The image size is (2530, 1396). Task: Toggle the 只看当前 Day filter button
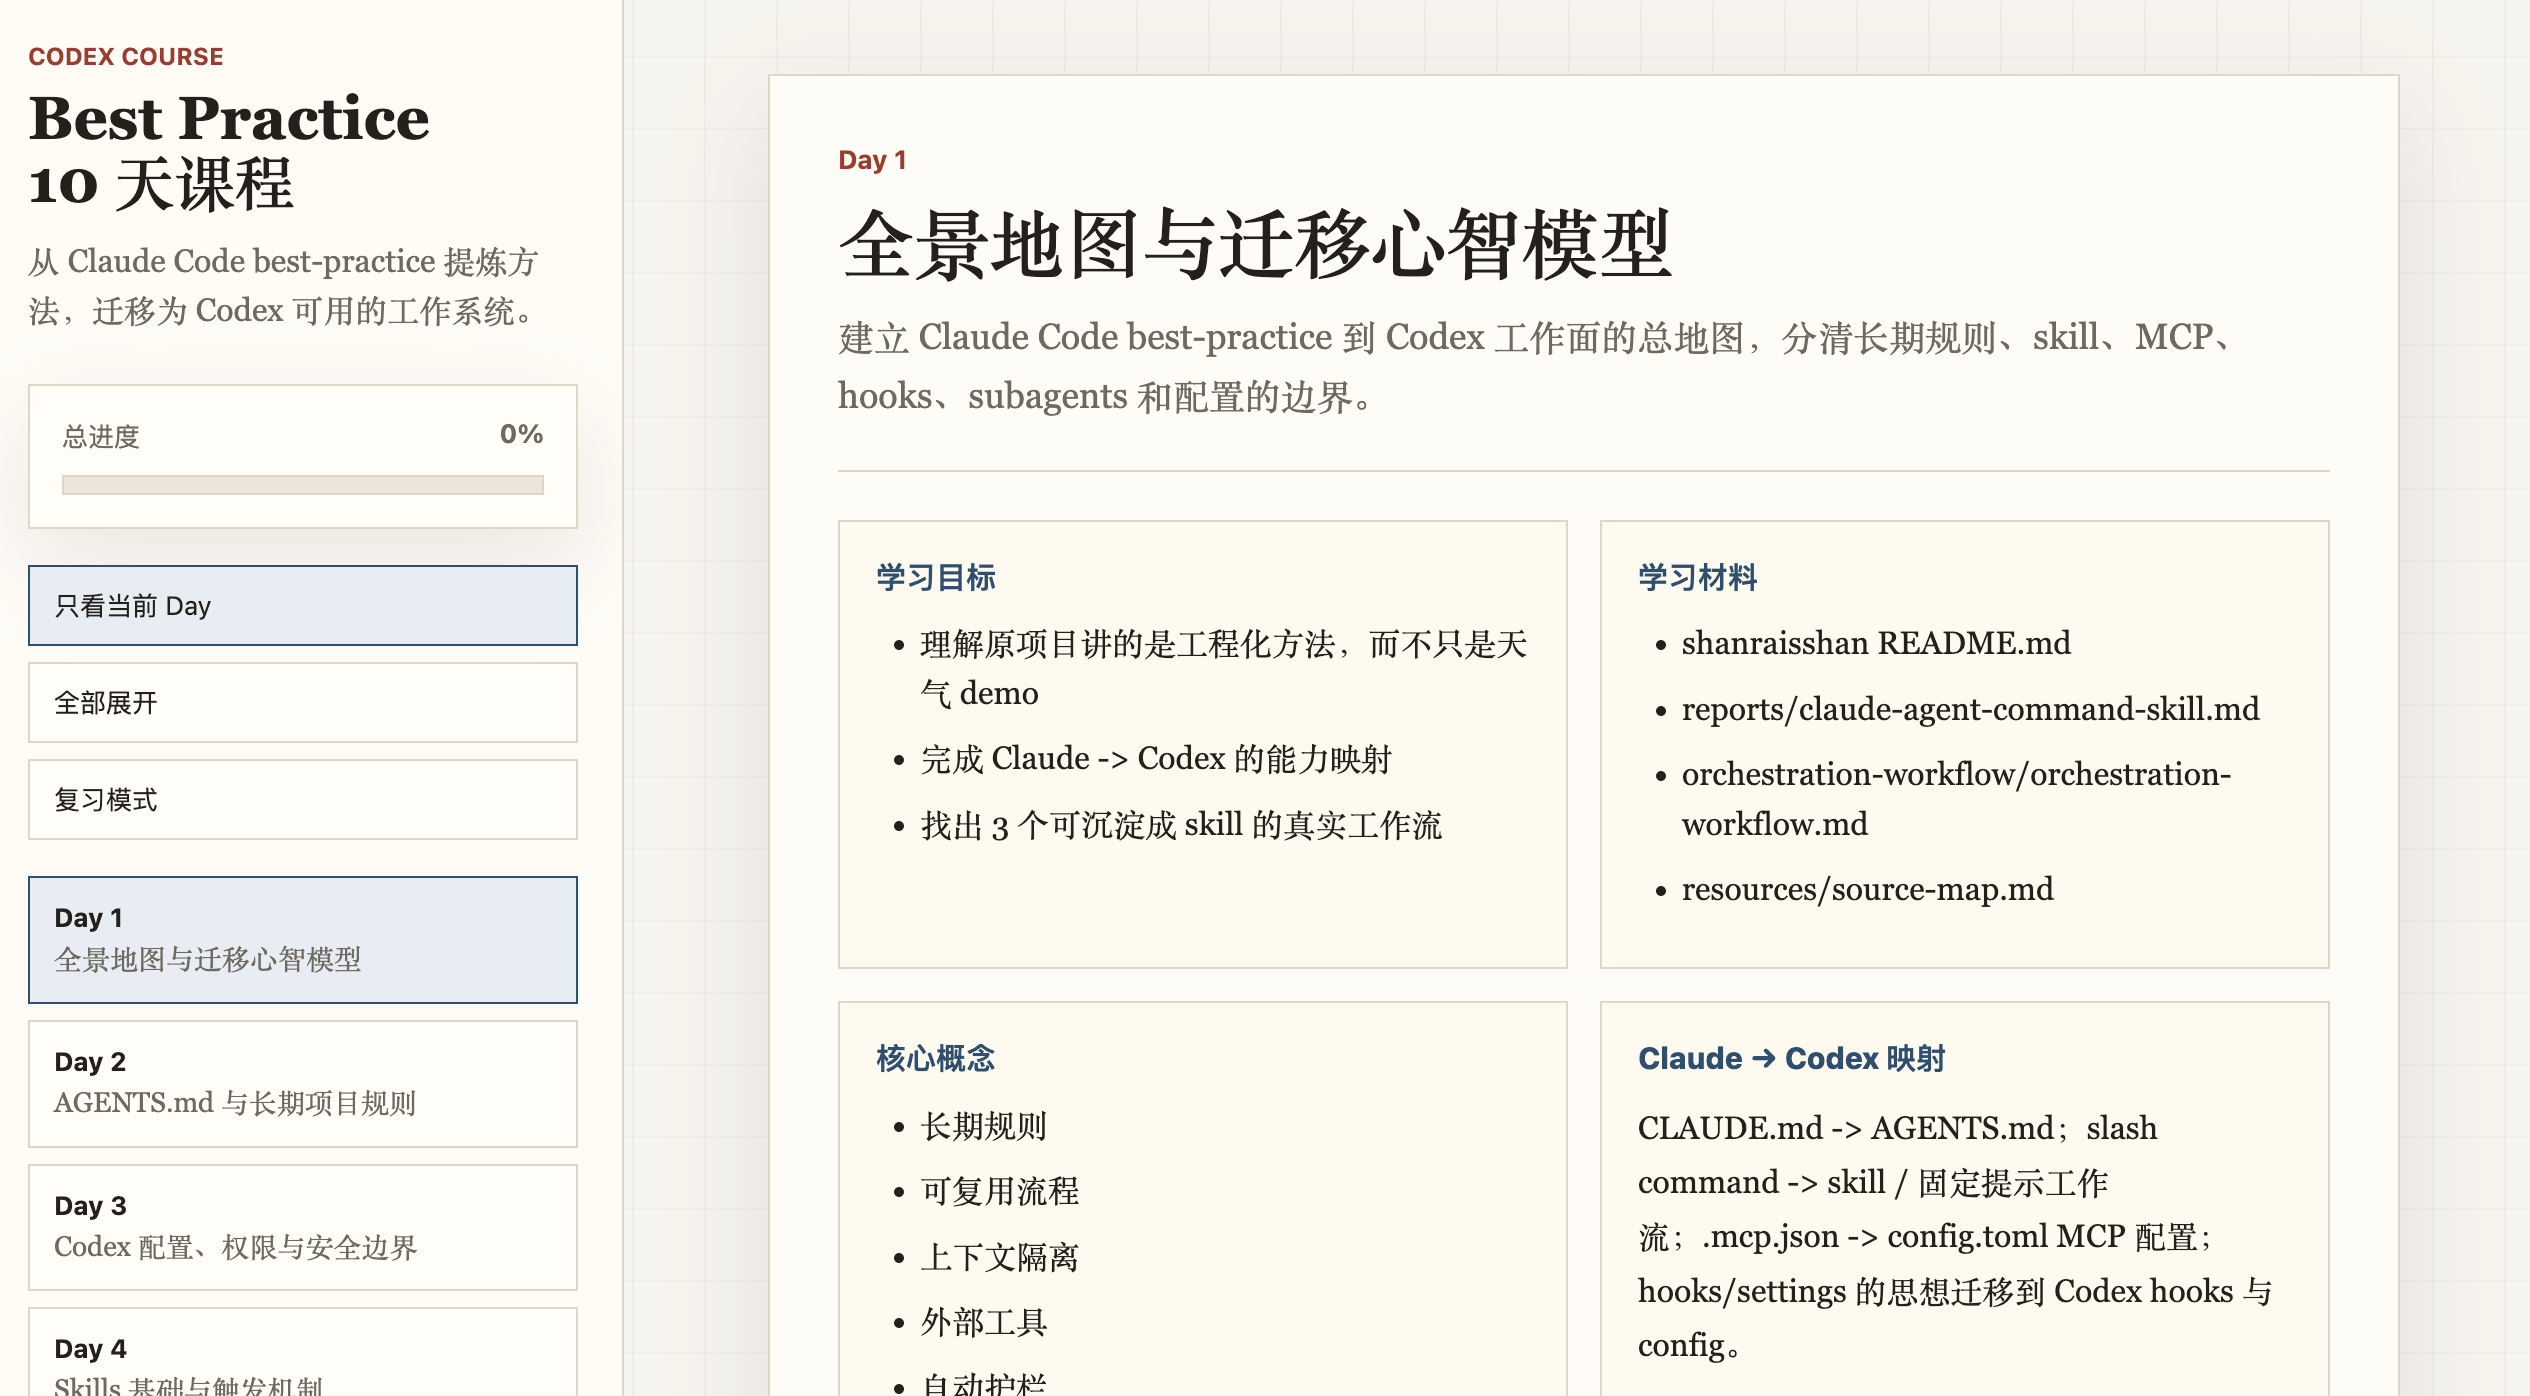tap(303, 605)
